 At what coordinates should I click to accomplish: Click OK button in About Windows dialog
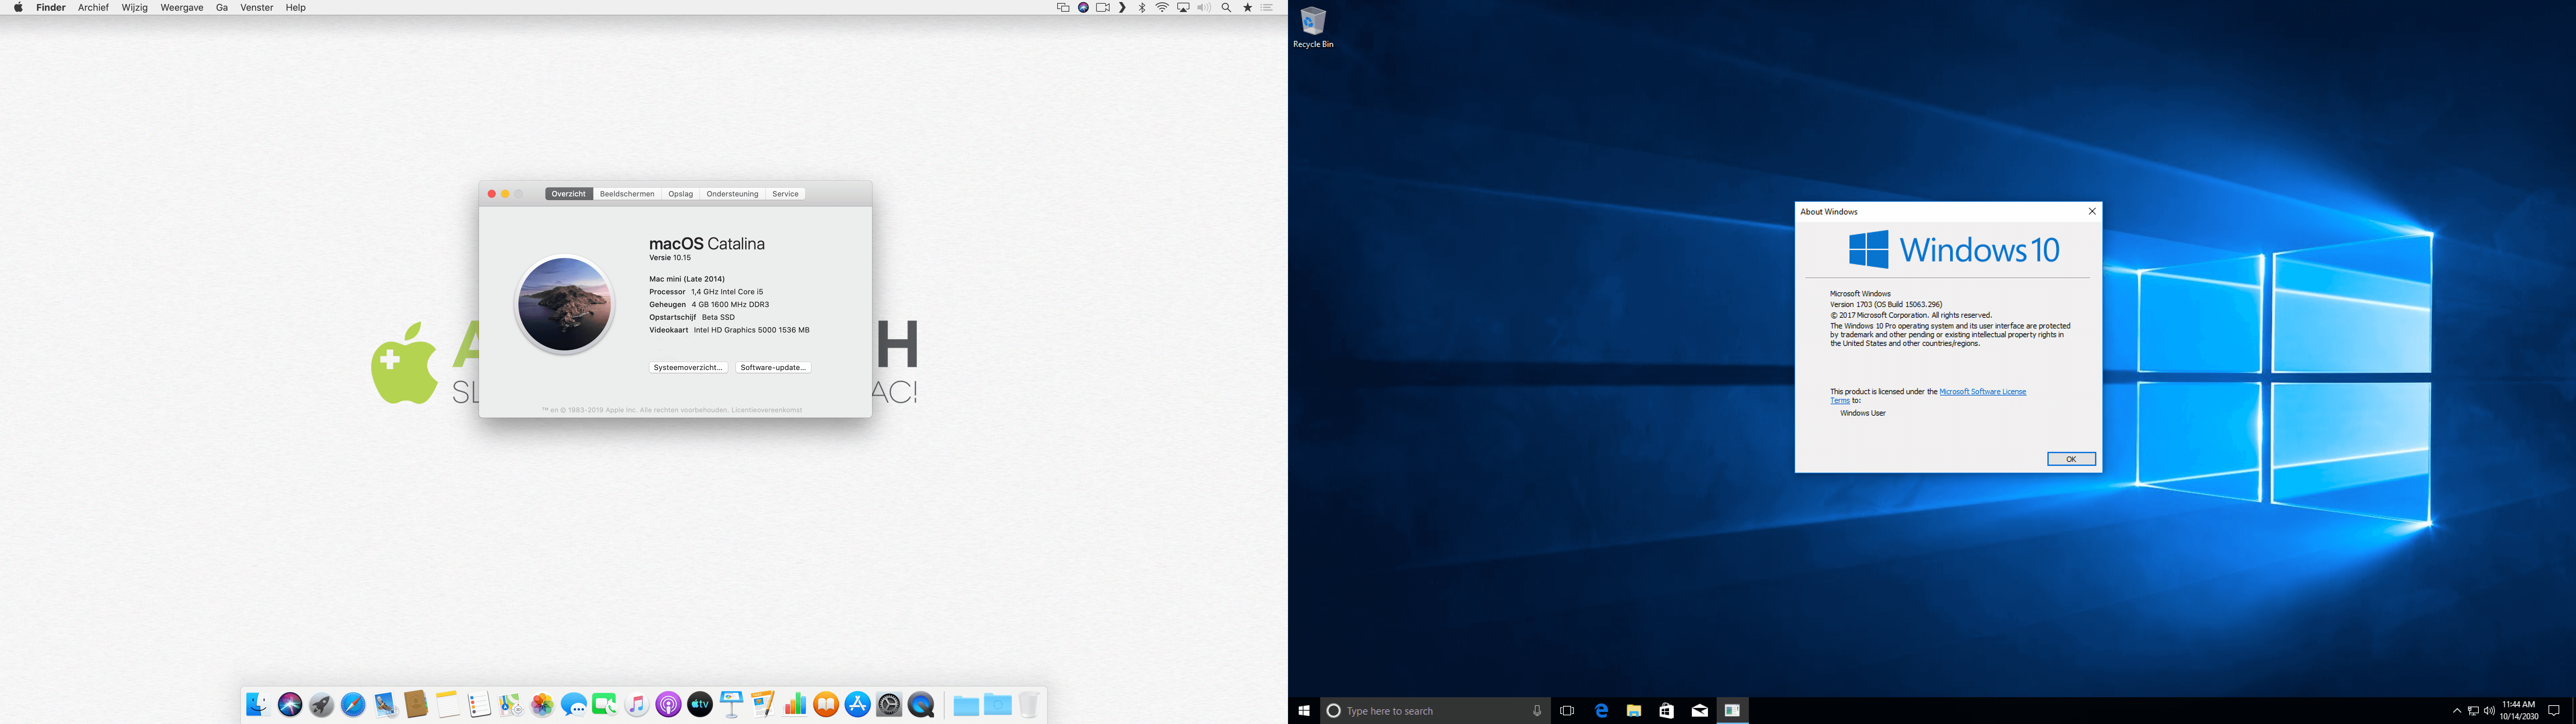(x=2069, y=458)
